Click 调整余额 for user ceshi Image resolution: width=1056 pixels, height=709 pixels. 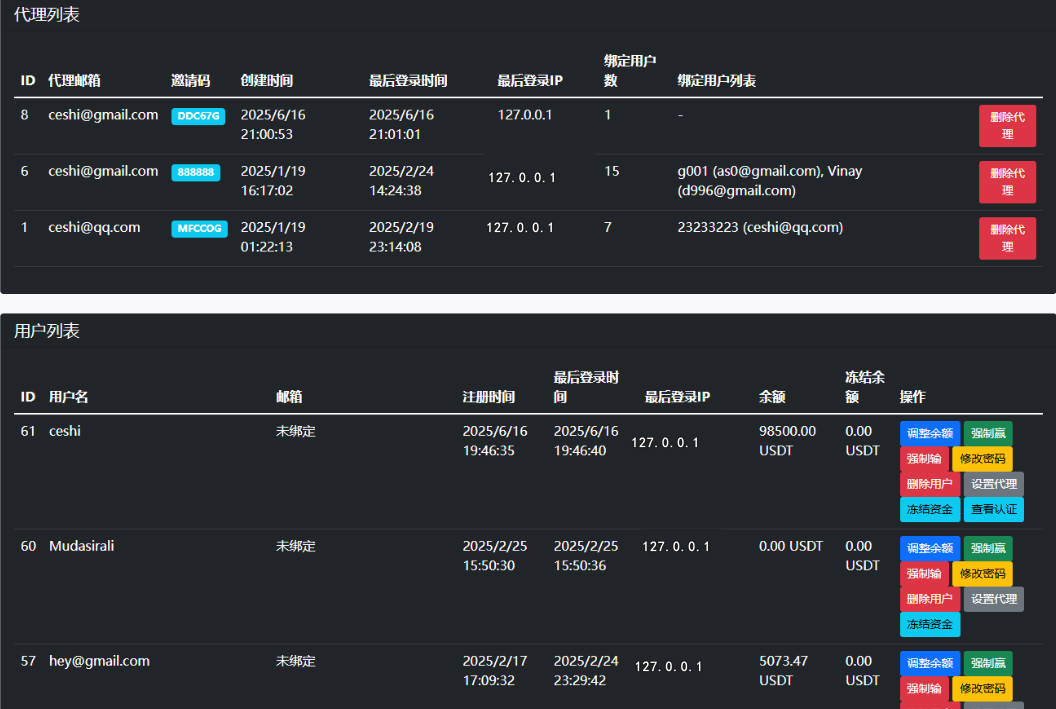point(929,433)
